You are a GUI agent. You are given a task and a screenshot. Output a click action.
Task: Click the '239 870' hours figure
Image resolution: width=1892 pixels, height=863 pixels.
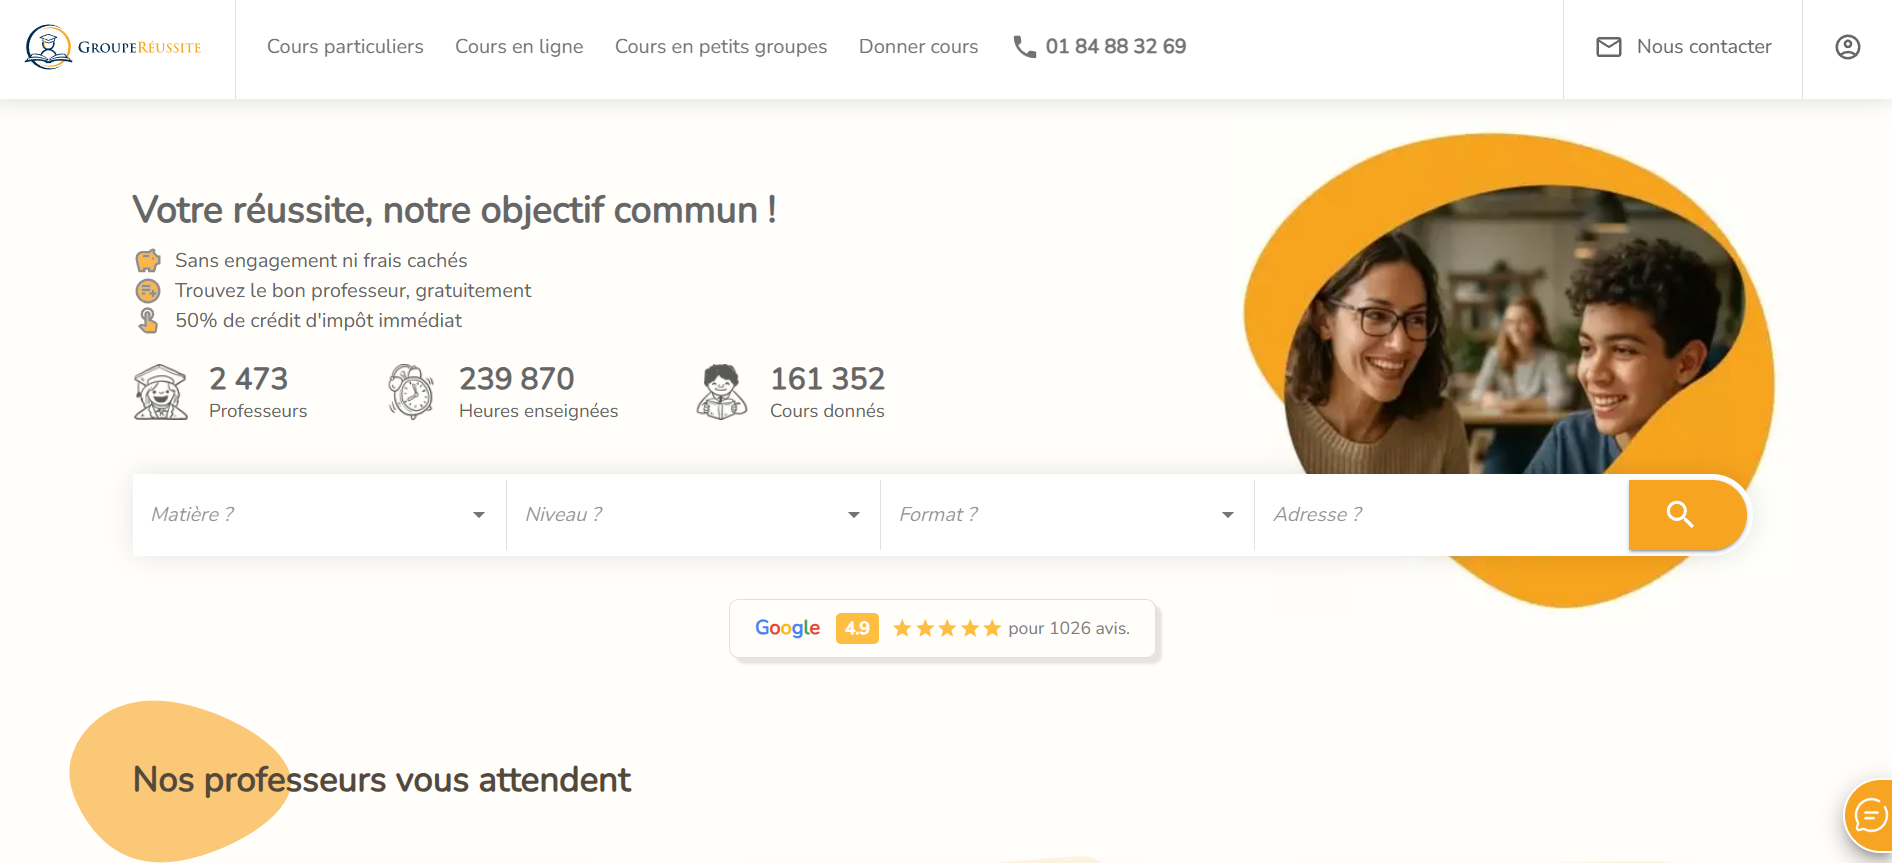(x=517, y=379)
